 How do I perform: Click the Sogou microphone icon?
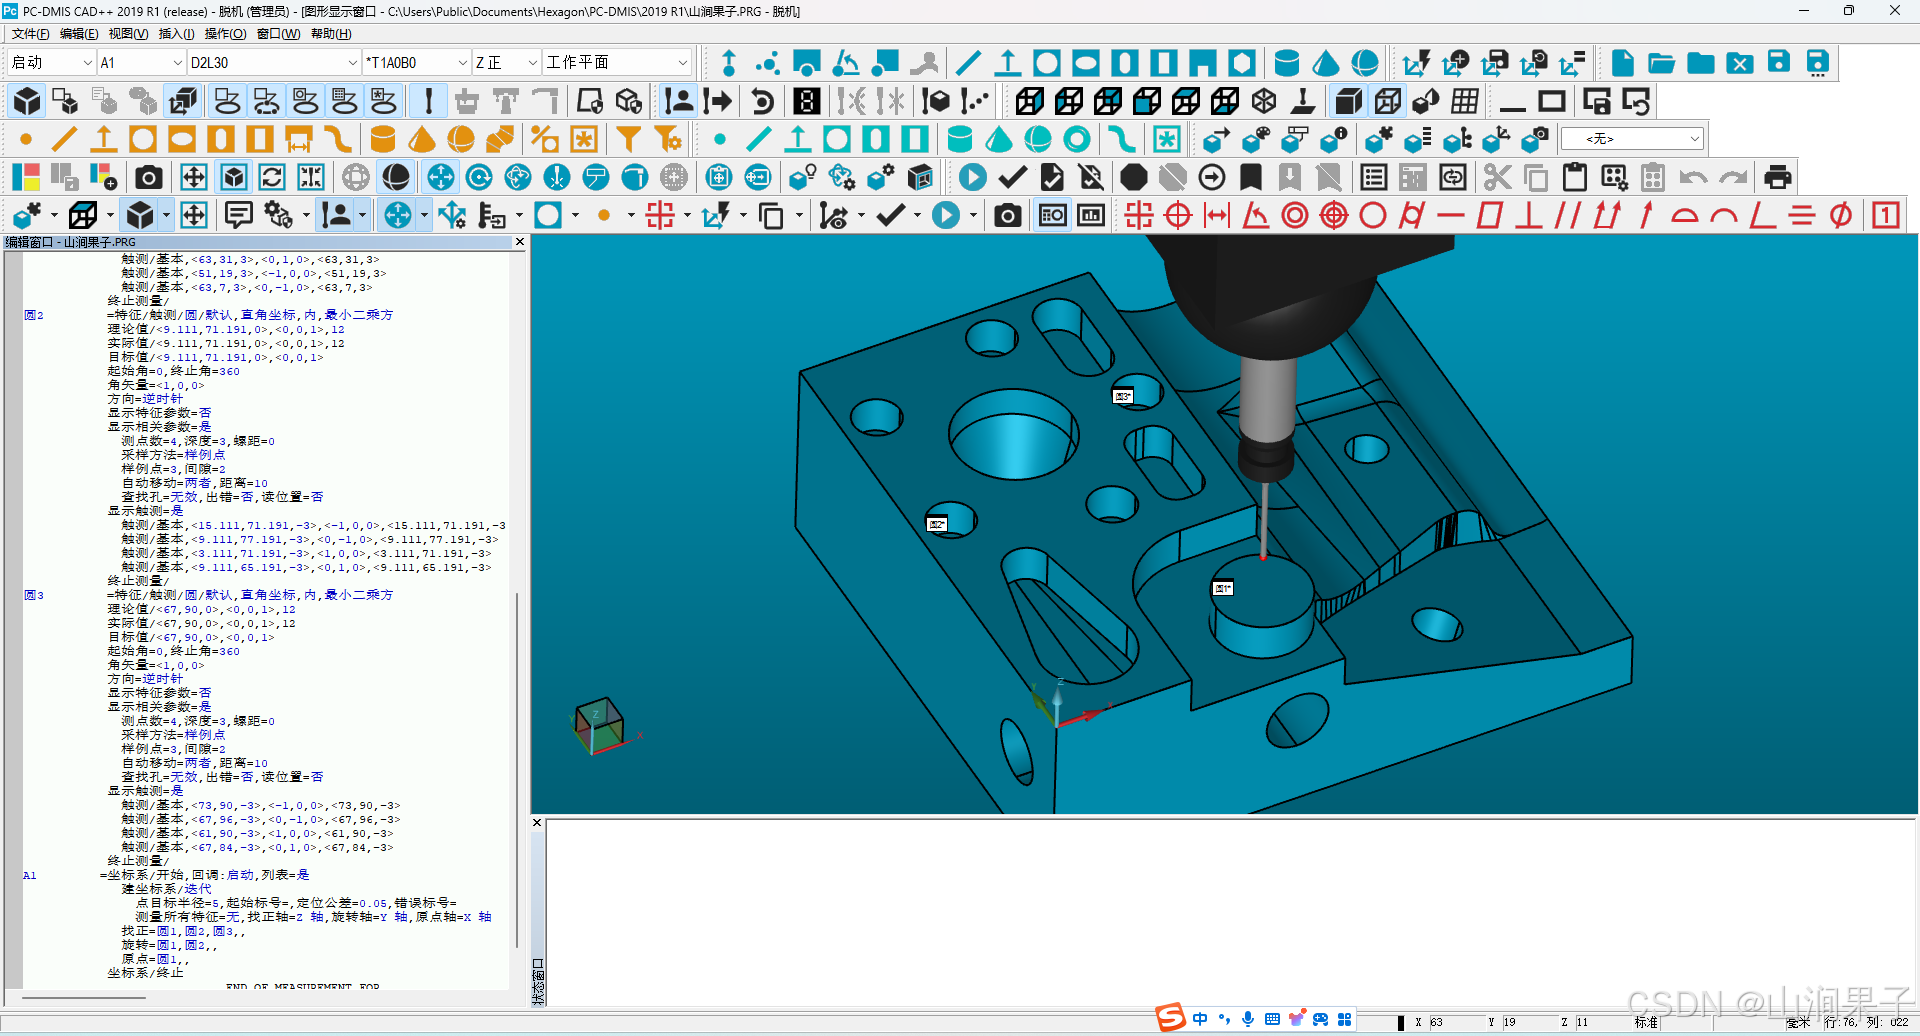1248,1019
